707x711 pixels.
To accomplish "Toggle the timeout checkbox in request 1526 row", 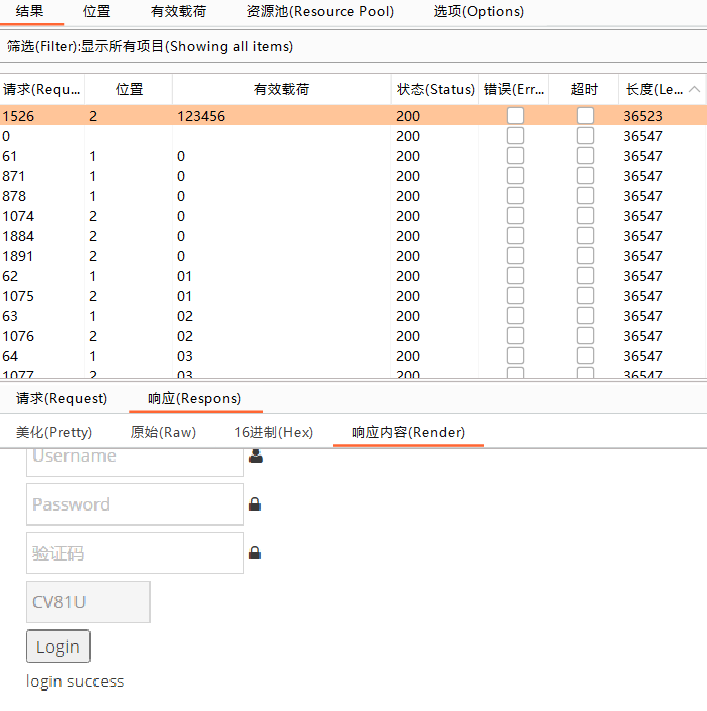I will pos(585,116).
